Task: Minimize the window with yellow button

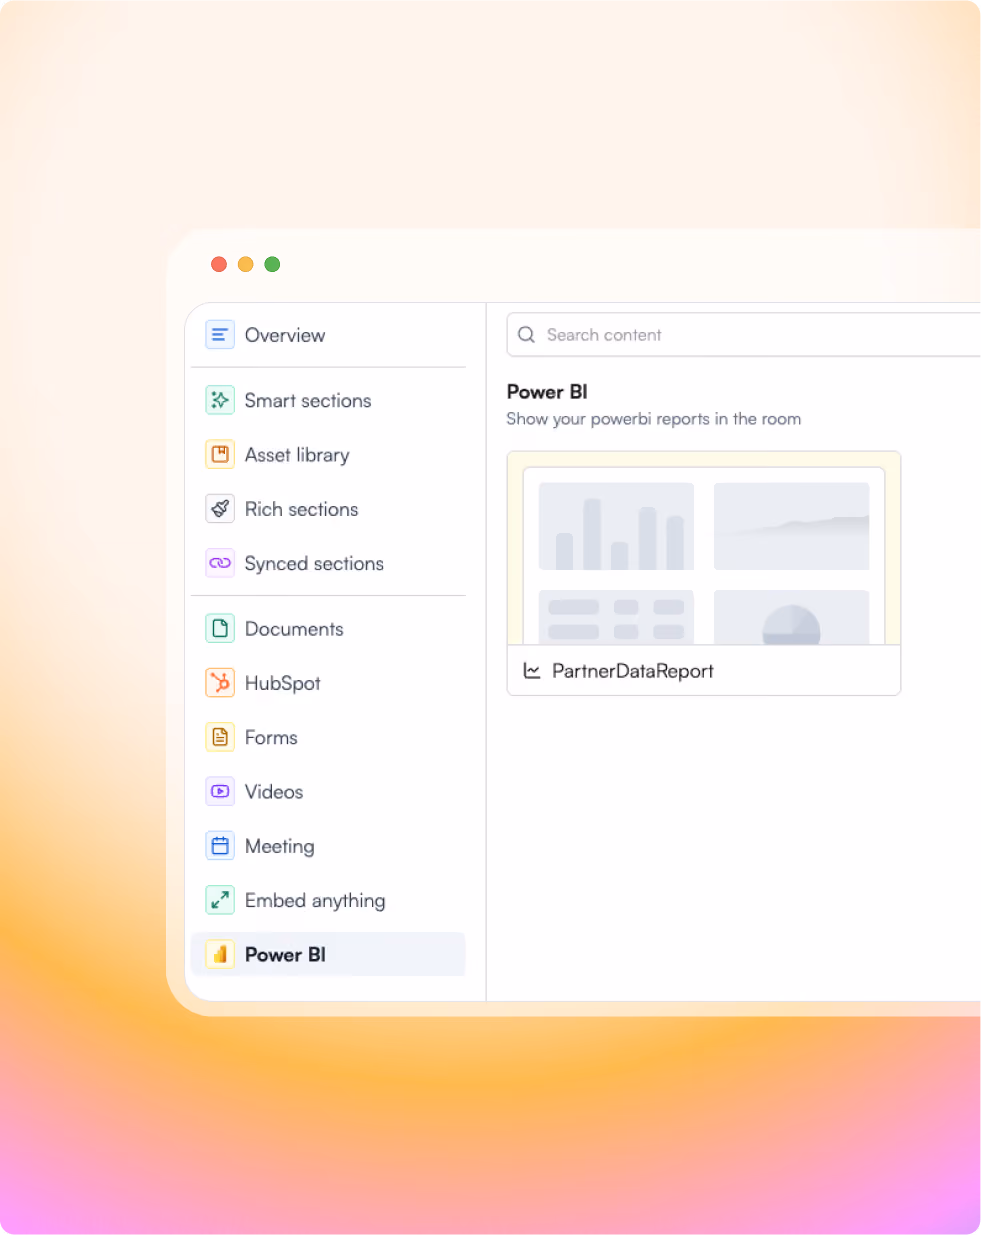Action: click(x=245, y=264)
